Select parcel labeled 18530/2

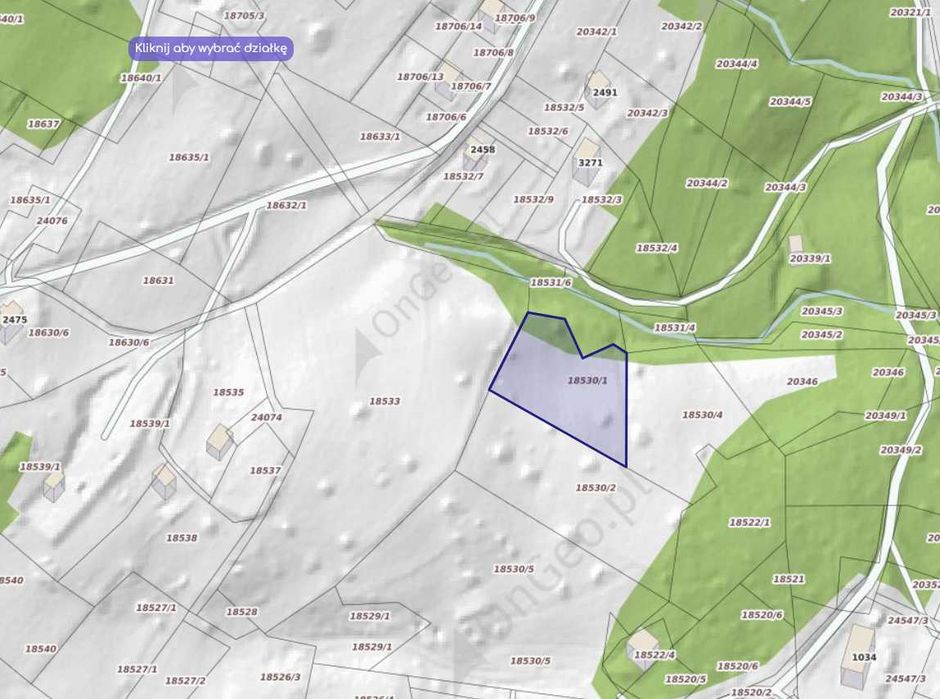click(x=595, y=487)
